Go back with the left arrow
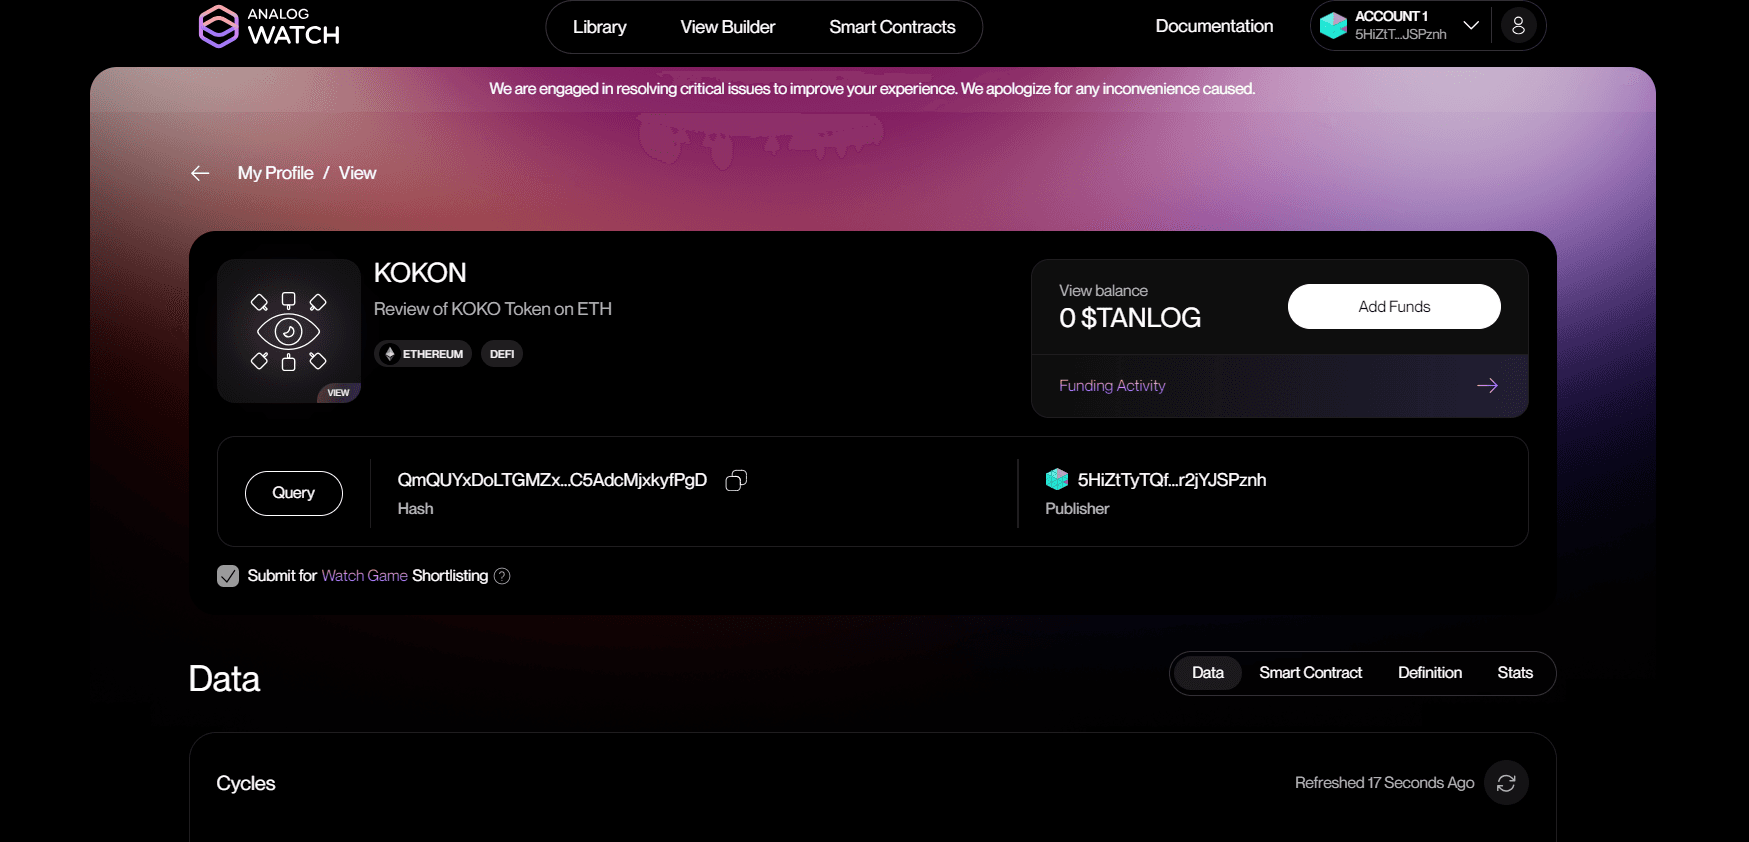 [200, 173]
